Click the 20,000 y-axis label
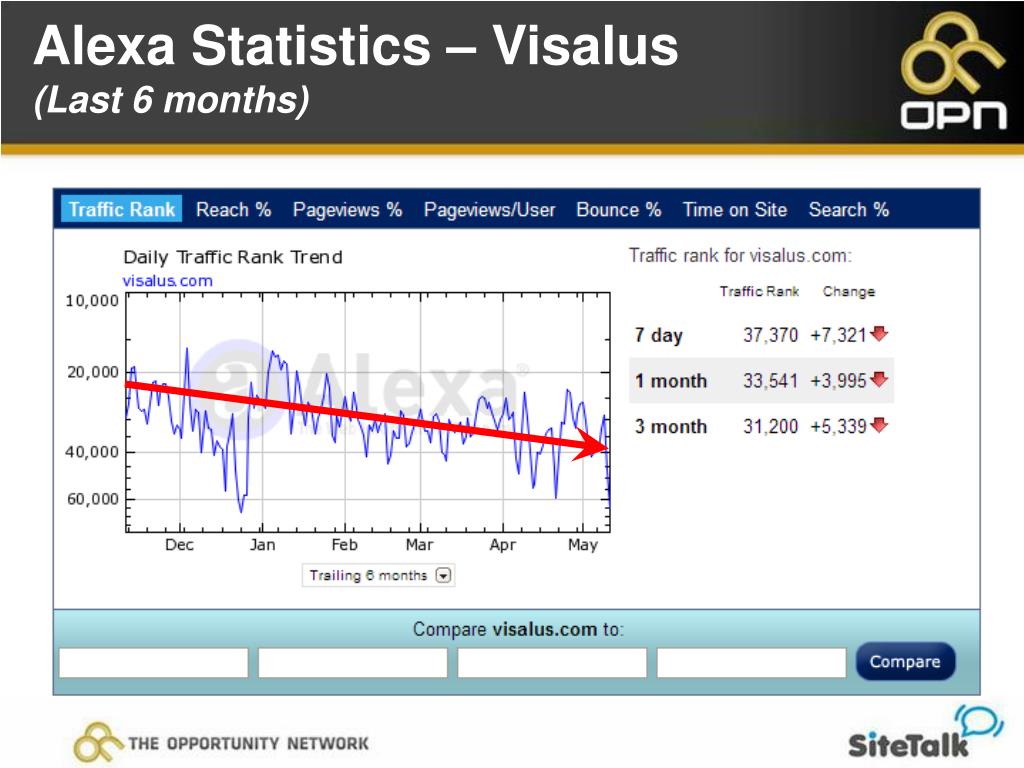The image size is (1024, 768). click(x=93, y=372)
